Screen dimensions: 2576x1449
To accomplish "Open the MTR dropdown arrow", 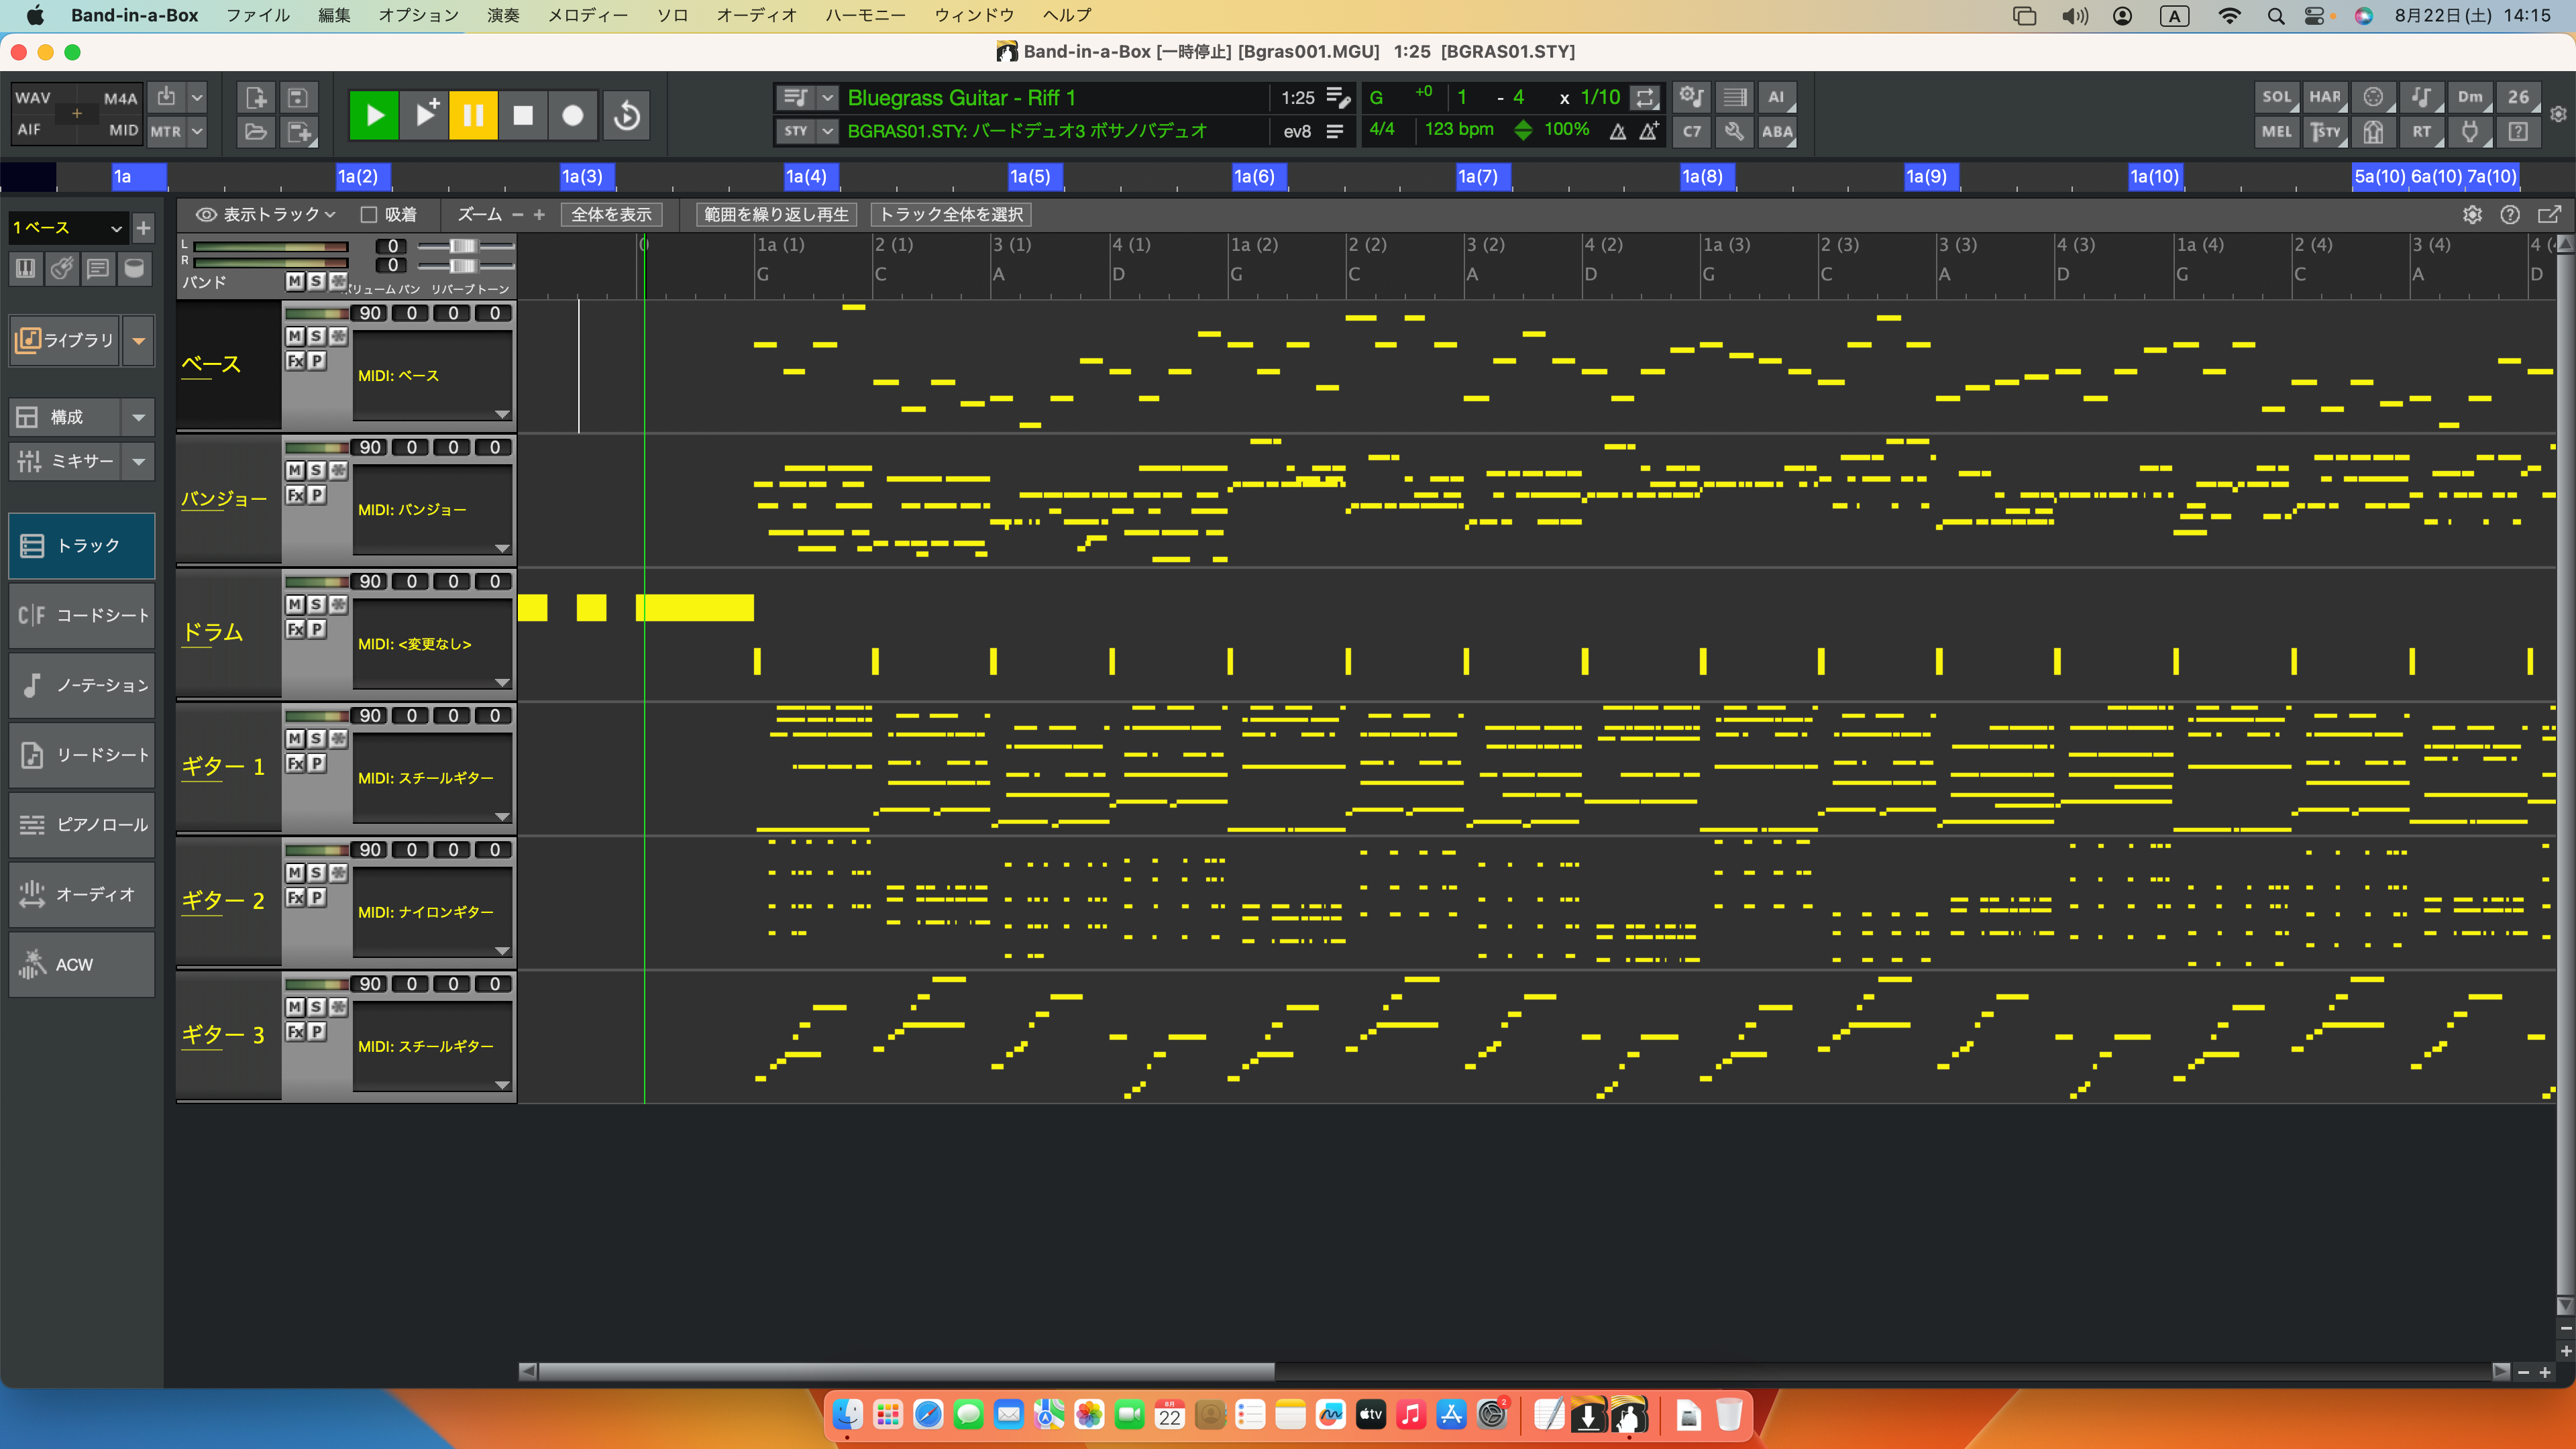I will click(x=197, y=131).
